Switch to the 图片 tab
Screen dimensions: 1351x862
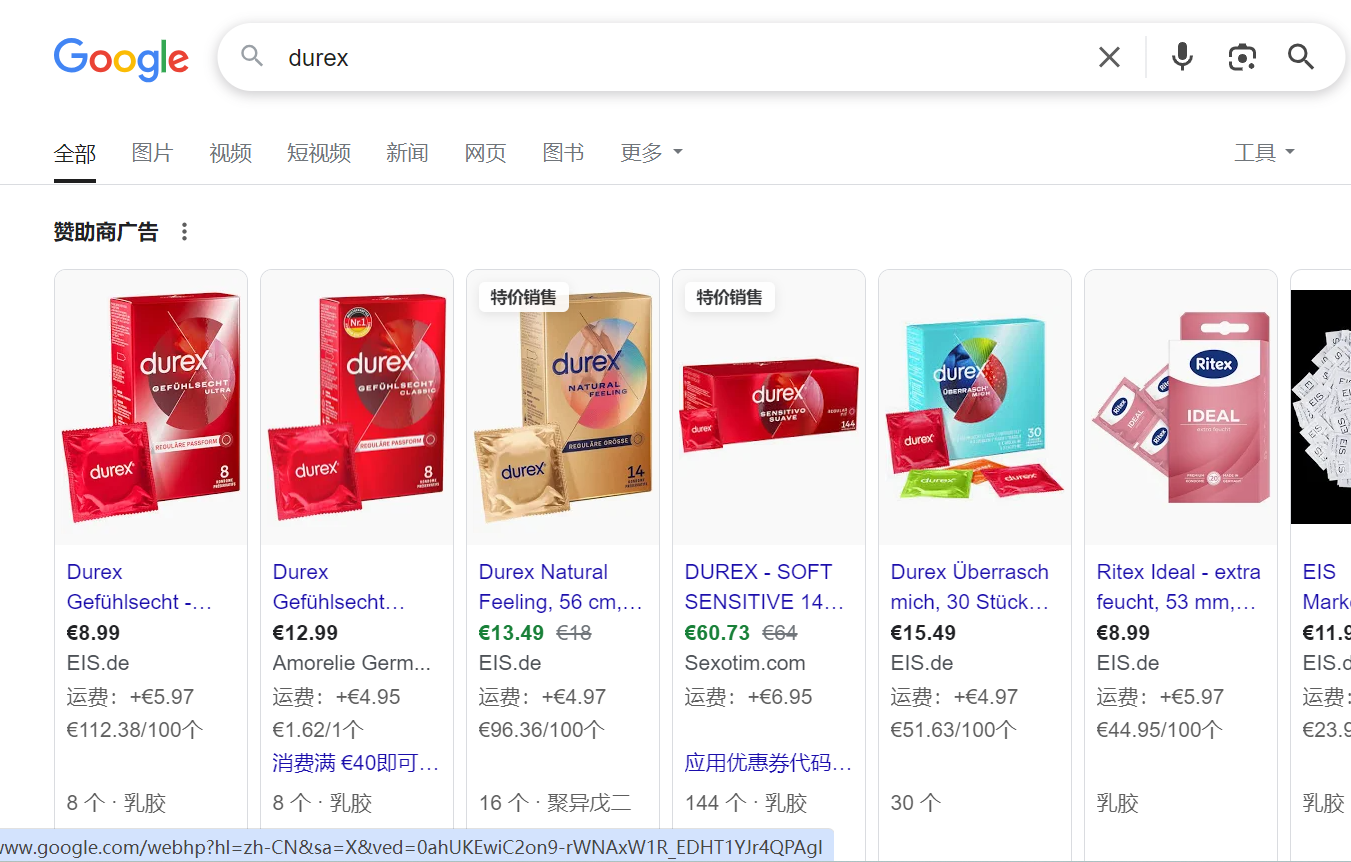[152, 153]
